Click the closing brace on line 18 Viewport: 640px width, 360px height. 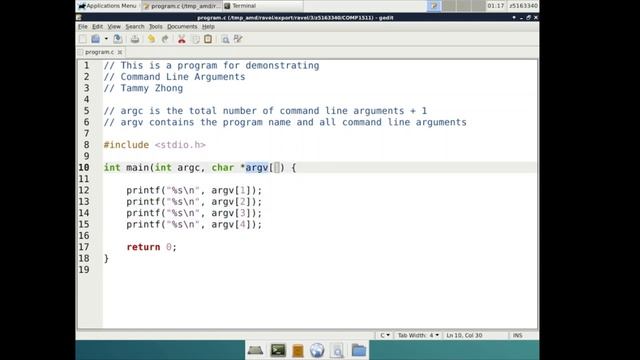pyautogui.click(x=106, y=258)
